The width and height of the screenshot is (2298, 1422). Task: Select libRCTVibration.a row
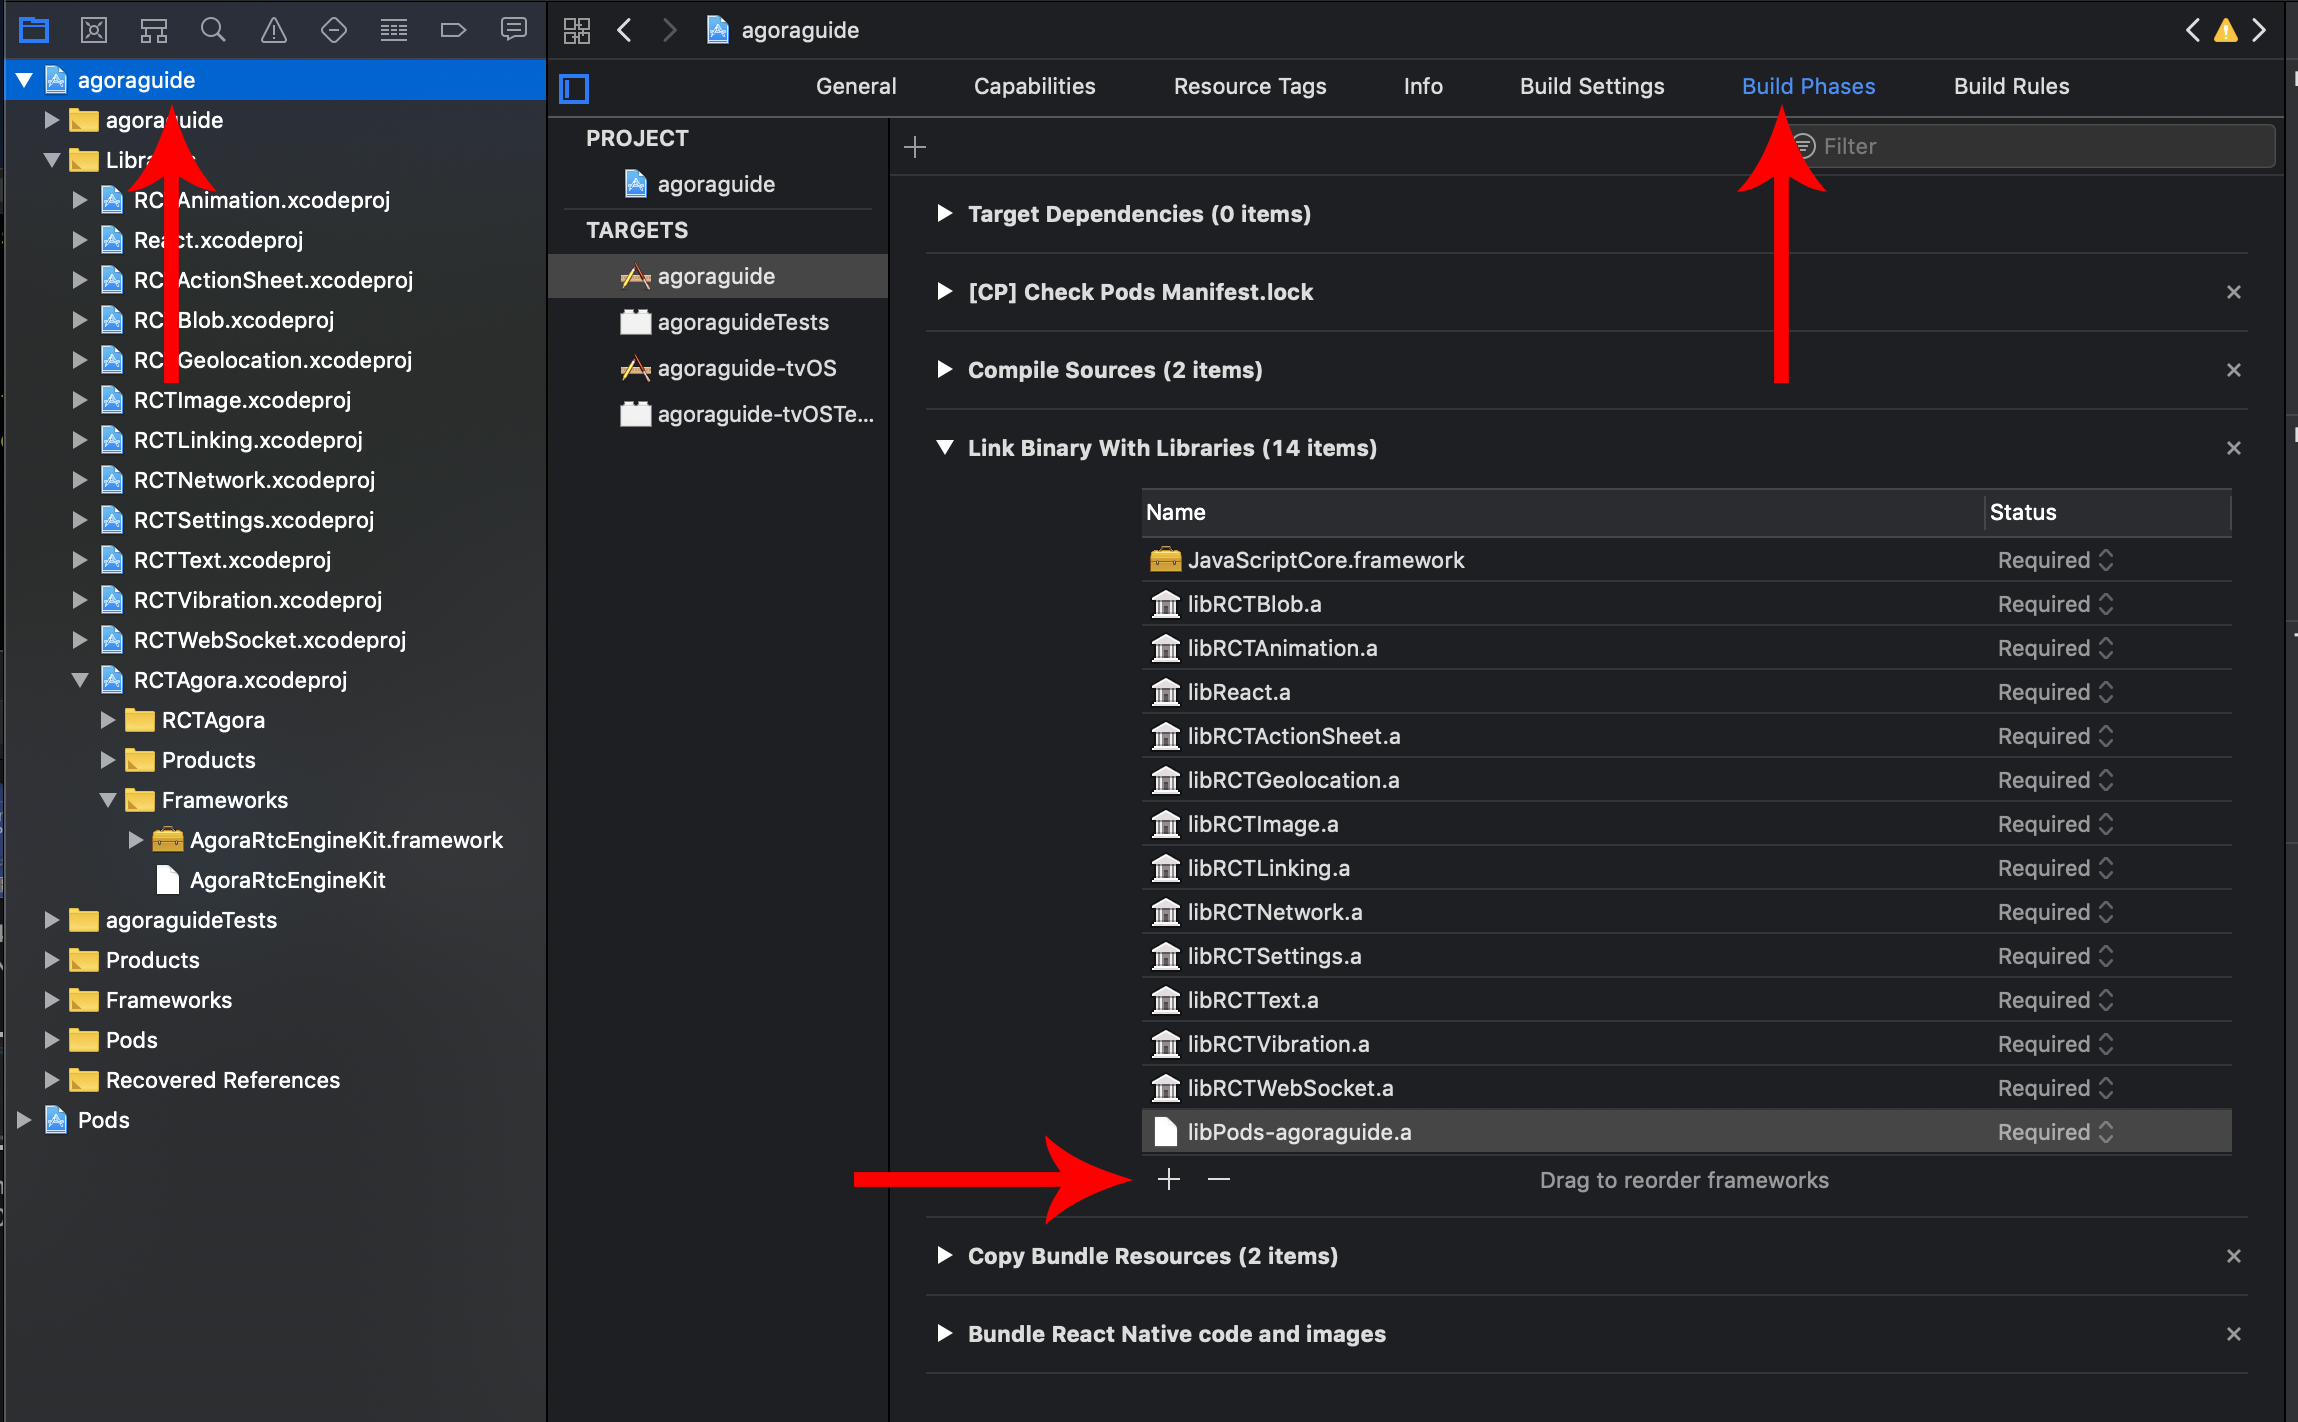[1686, 1044]
